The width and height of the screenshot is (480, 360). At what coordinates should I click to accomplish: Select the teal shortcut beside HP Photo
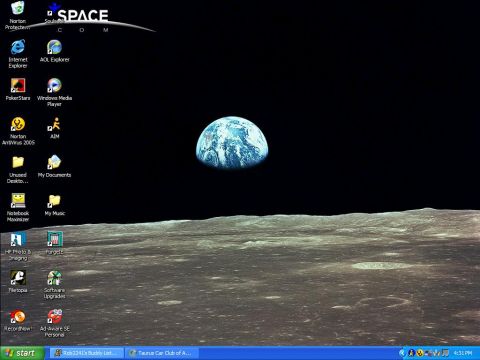pos(54,239)
